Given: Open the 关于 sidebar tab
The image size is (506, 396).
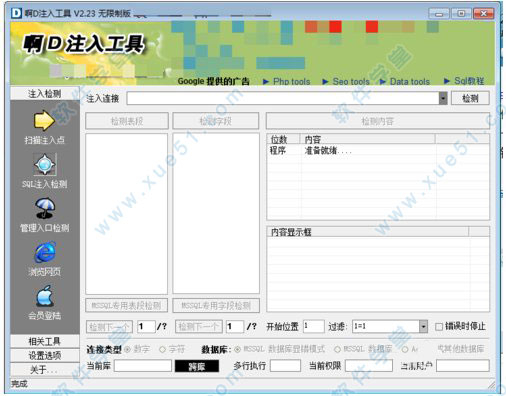Looking at the screenshot, I should point(45,369).
